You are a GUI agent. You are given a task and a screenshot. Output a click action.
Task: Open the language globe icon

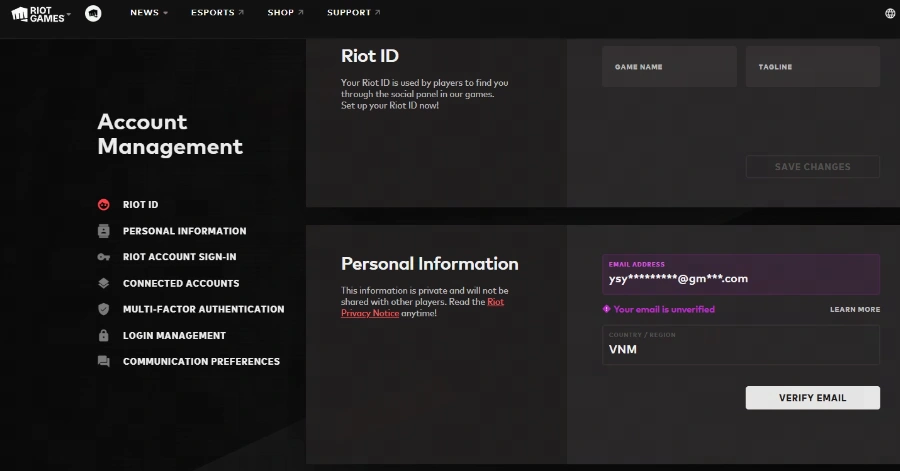[890, 13]
